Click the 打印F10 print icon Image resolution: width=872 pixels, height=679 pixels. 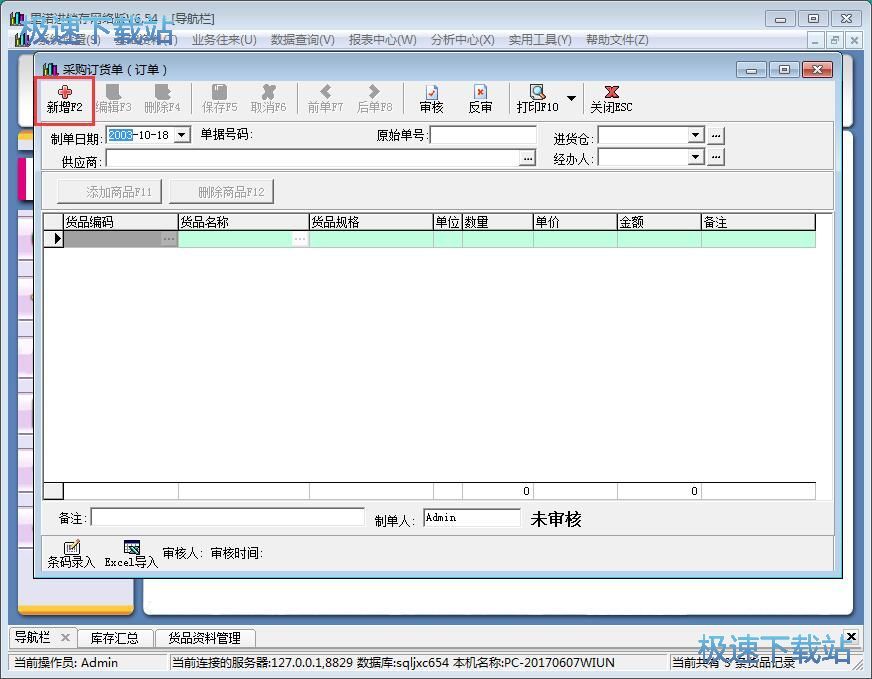pyautogui.click(x=537, y=98)
